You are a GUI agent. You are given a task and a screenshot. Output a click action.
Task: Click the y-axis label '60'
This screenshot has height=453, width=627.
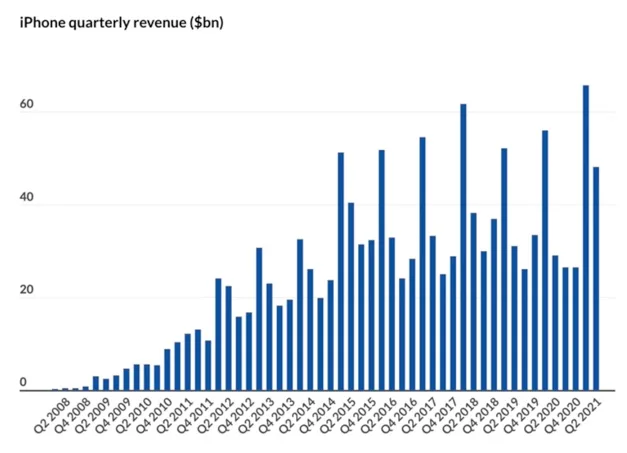pos(26,104)
